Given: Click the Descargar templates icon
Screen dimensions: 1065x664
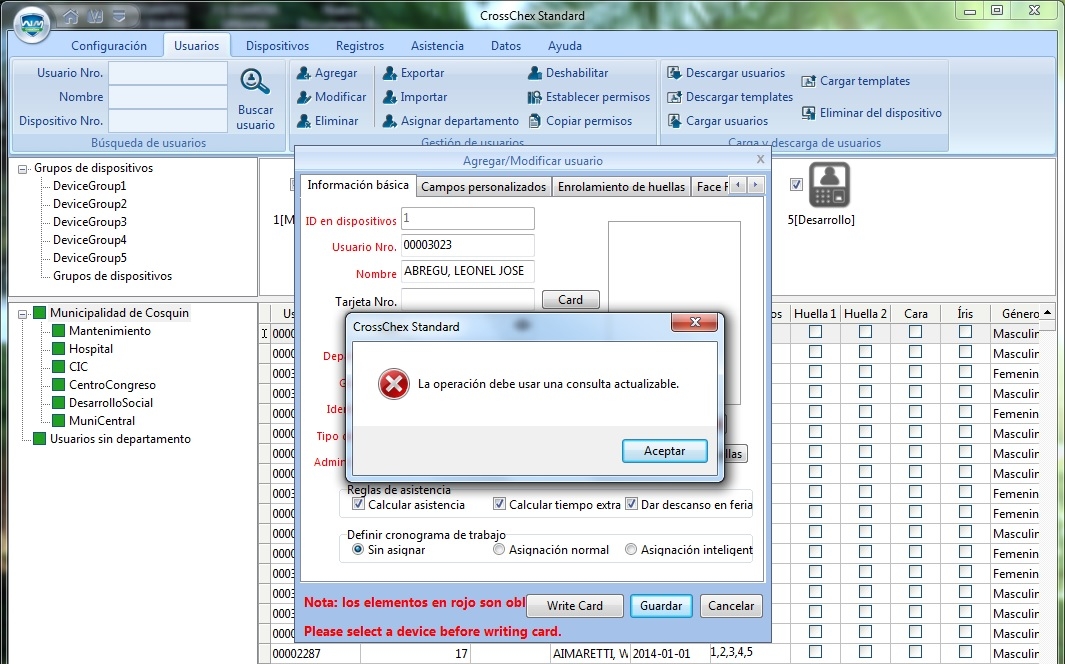Looking at the screenshot, I should pyautogui.click(x=674, y=97).
